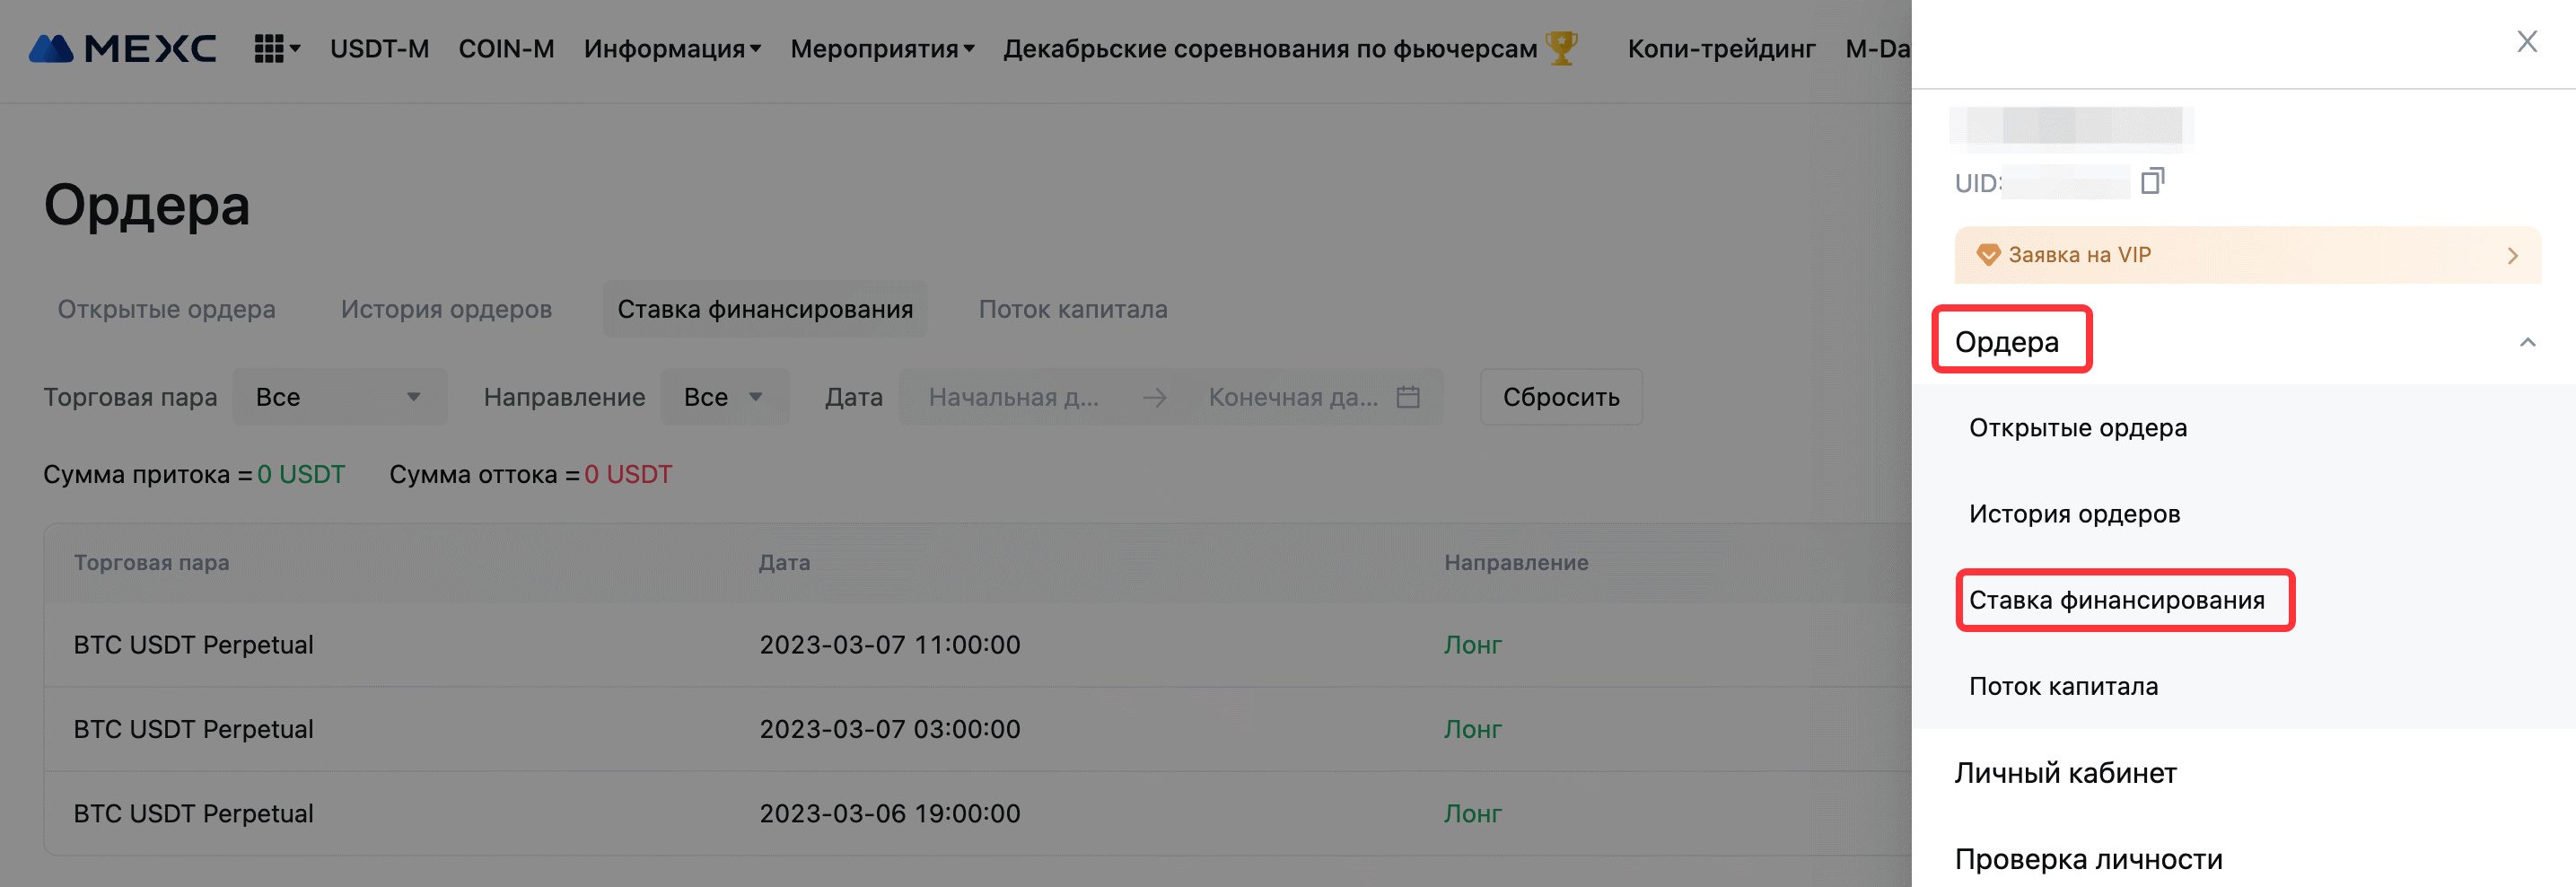The width and height of the screenshot is (2576, 887).
Task: Switch to the История ордеров tab
Action: 446,309
